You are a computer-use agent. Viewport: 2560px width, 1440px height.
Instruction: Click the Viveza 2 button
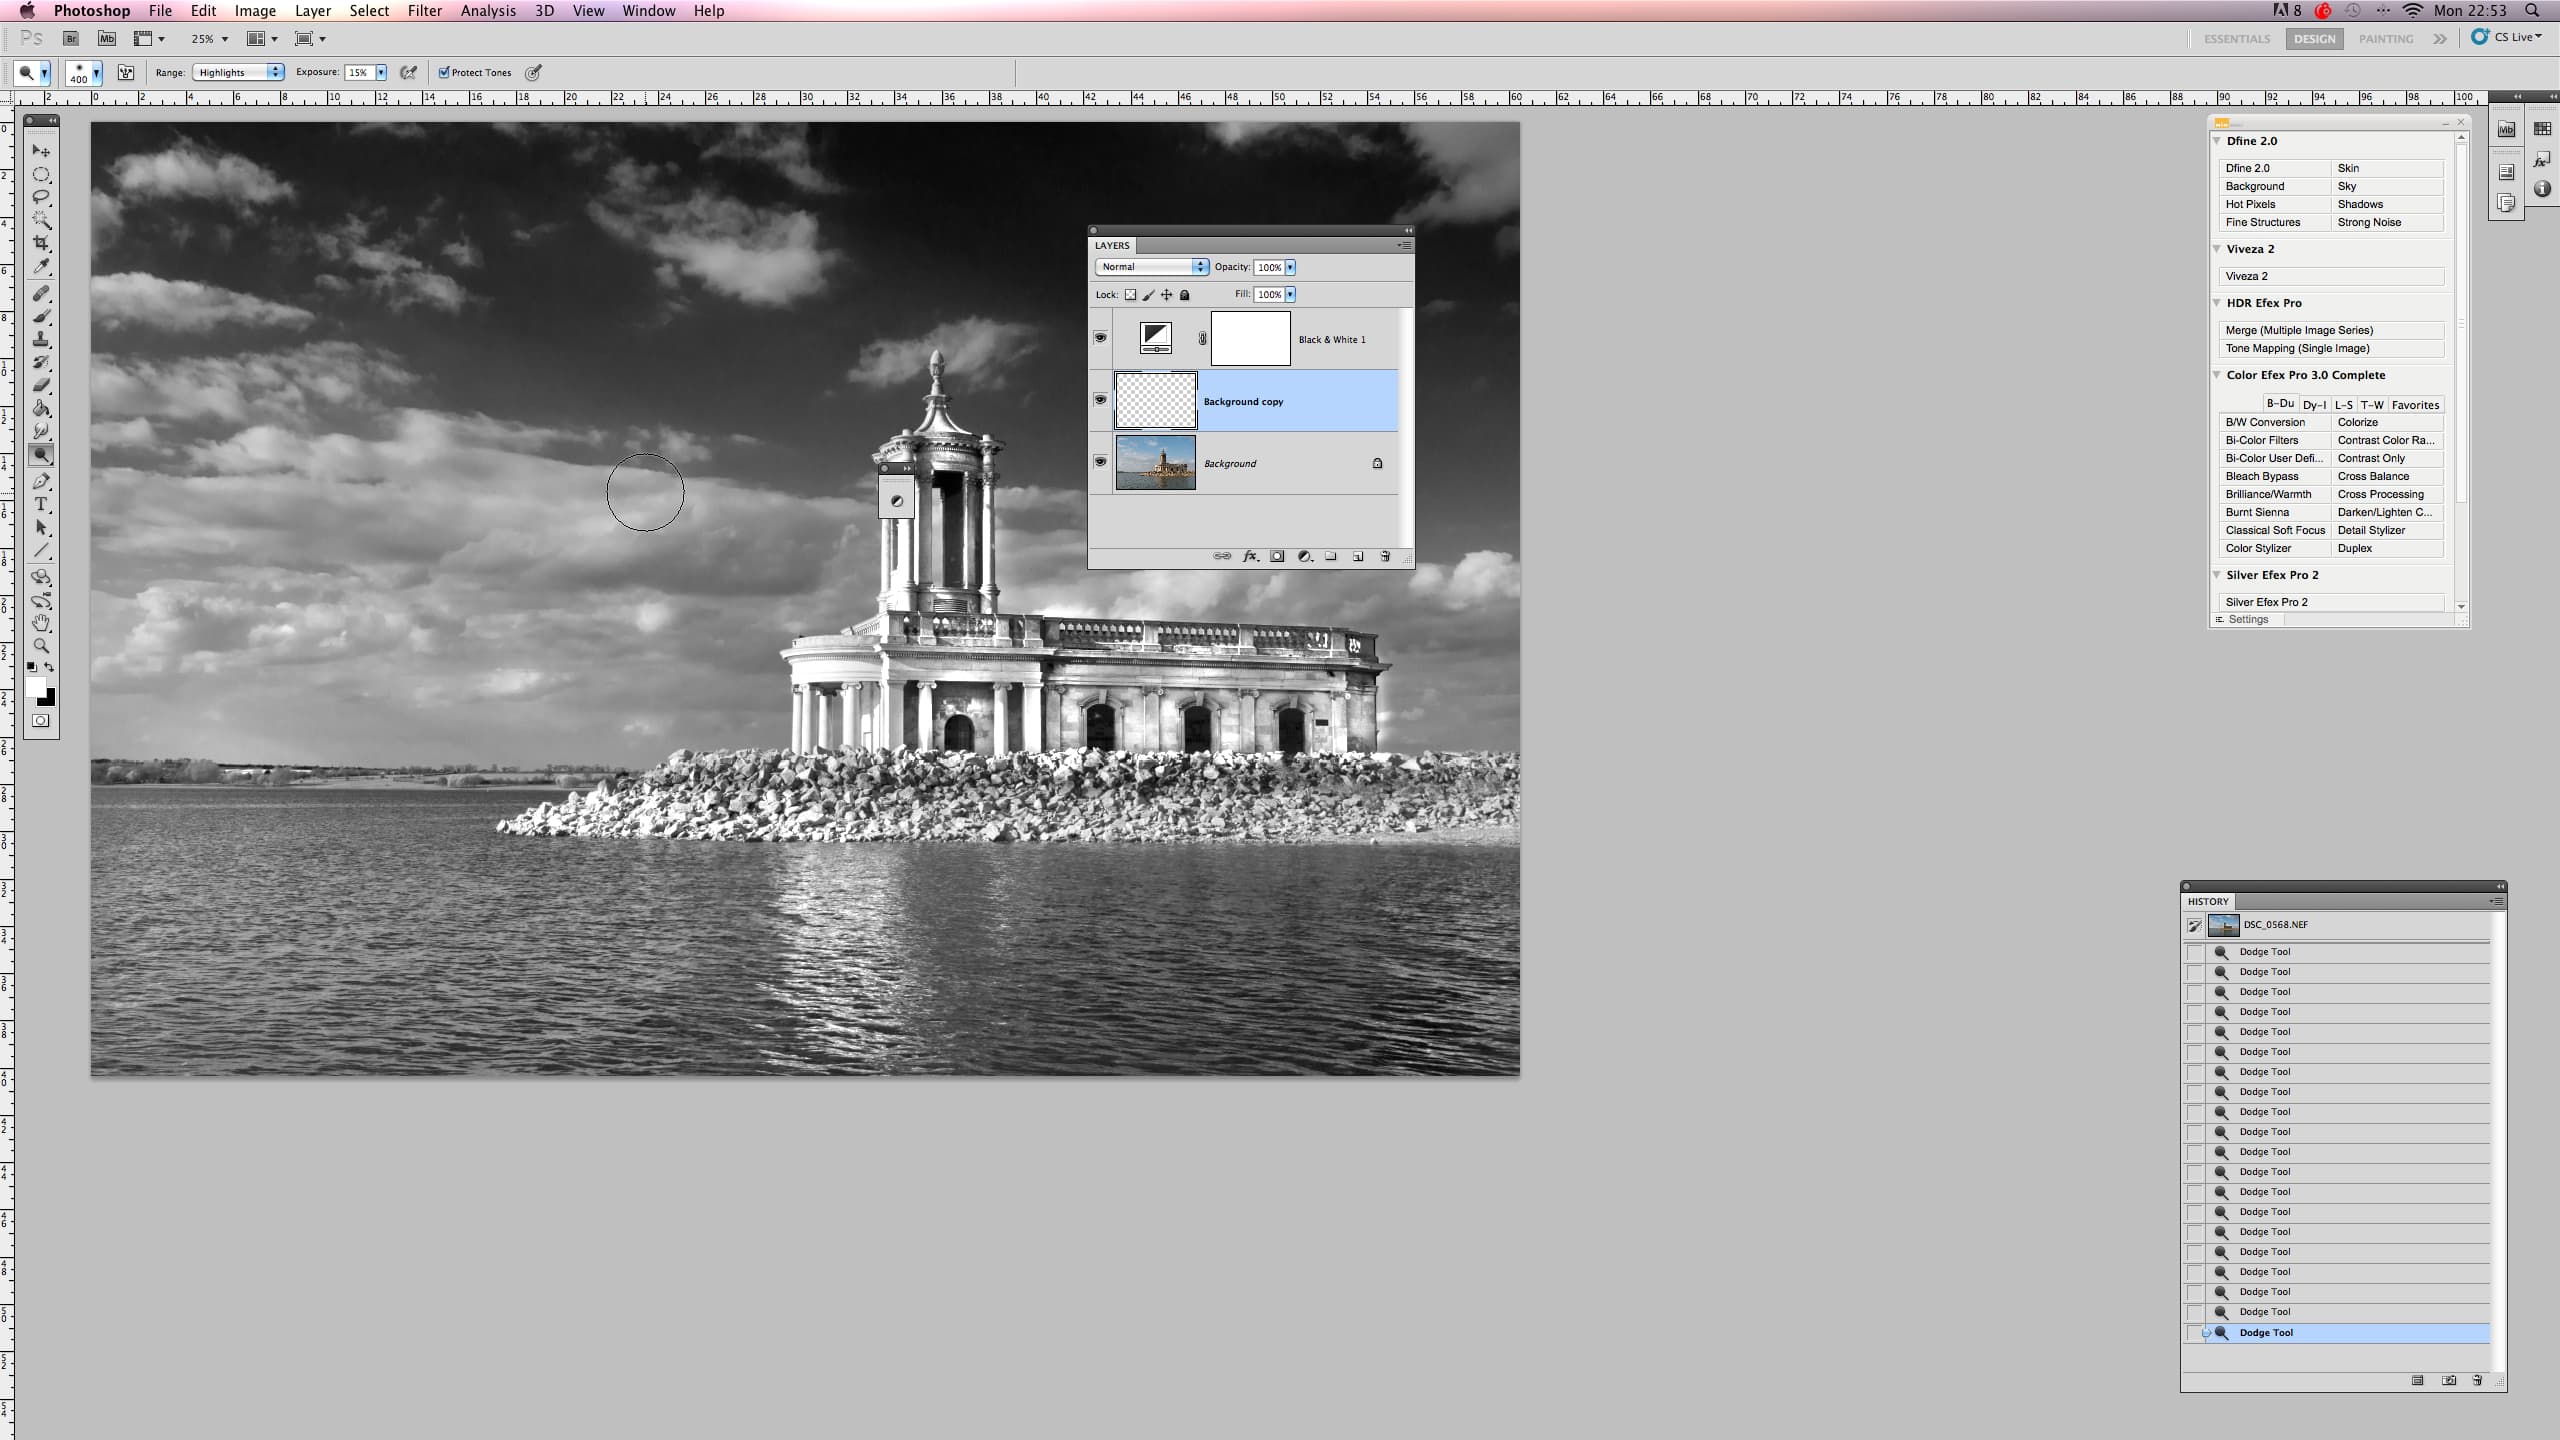[2332, 276]
